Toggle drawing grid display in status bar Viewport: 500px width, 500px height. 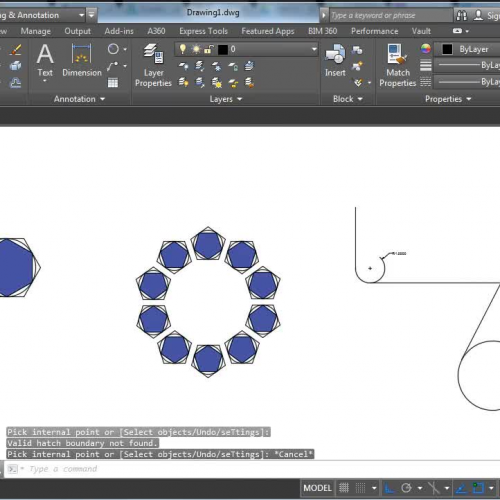pos(344,488)
